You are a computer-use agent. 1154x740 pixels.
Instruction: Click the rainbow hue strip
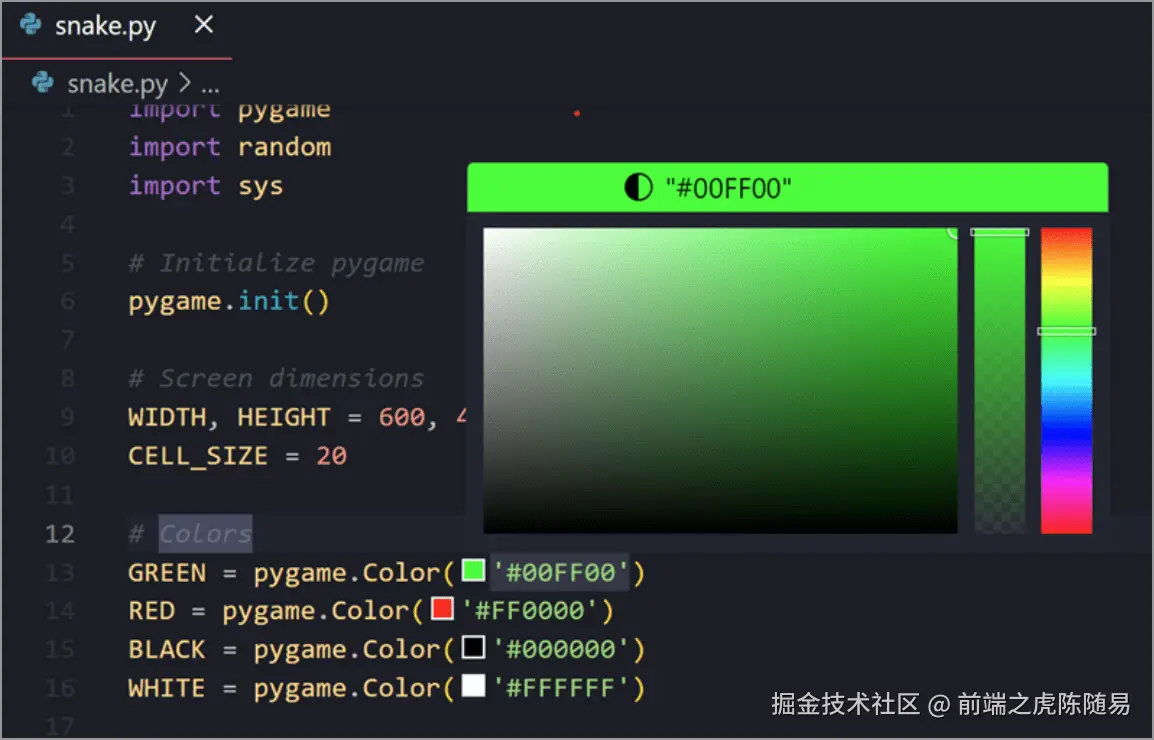click(x=1066, y=380)
